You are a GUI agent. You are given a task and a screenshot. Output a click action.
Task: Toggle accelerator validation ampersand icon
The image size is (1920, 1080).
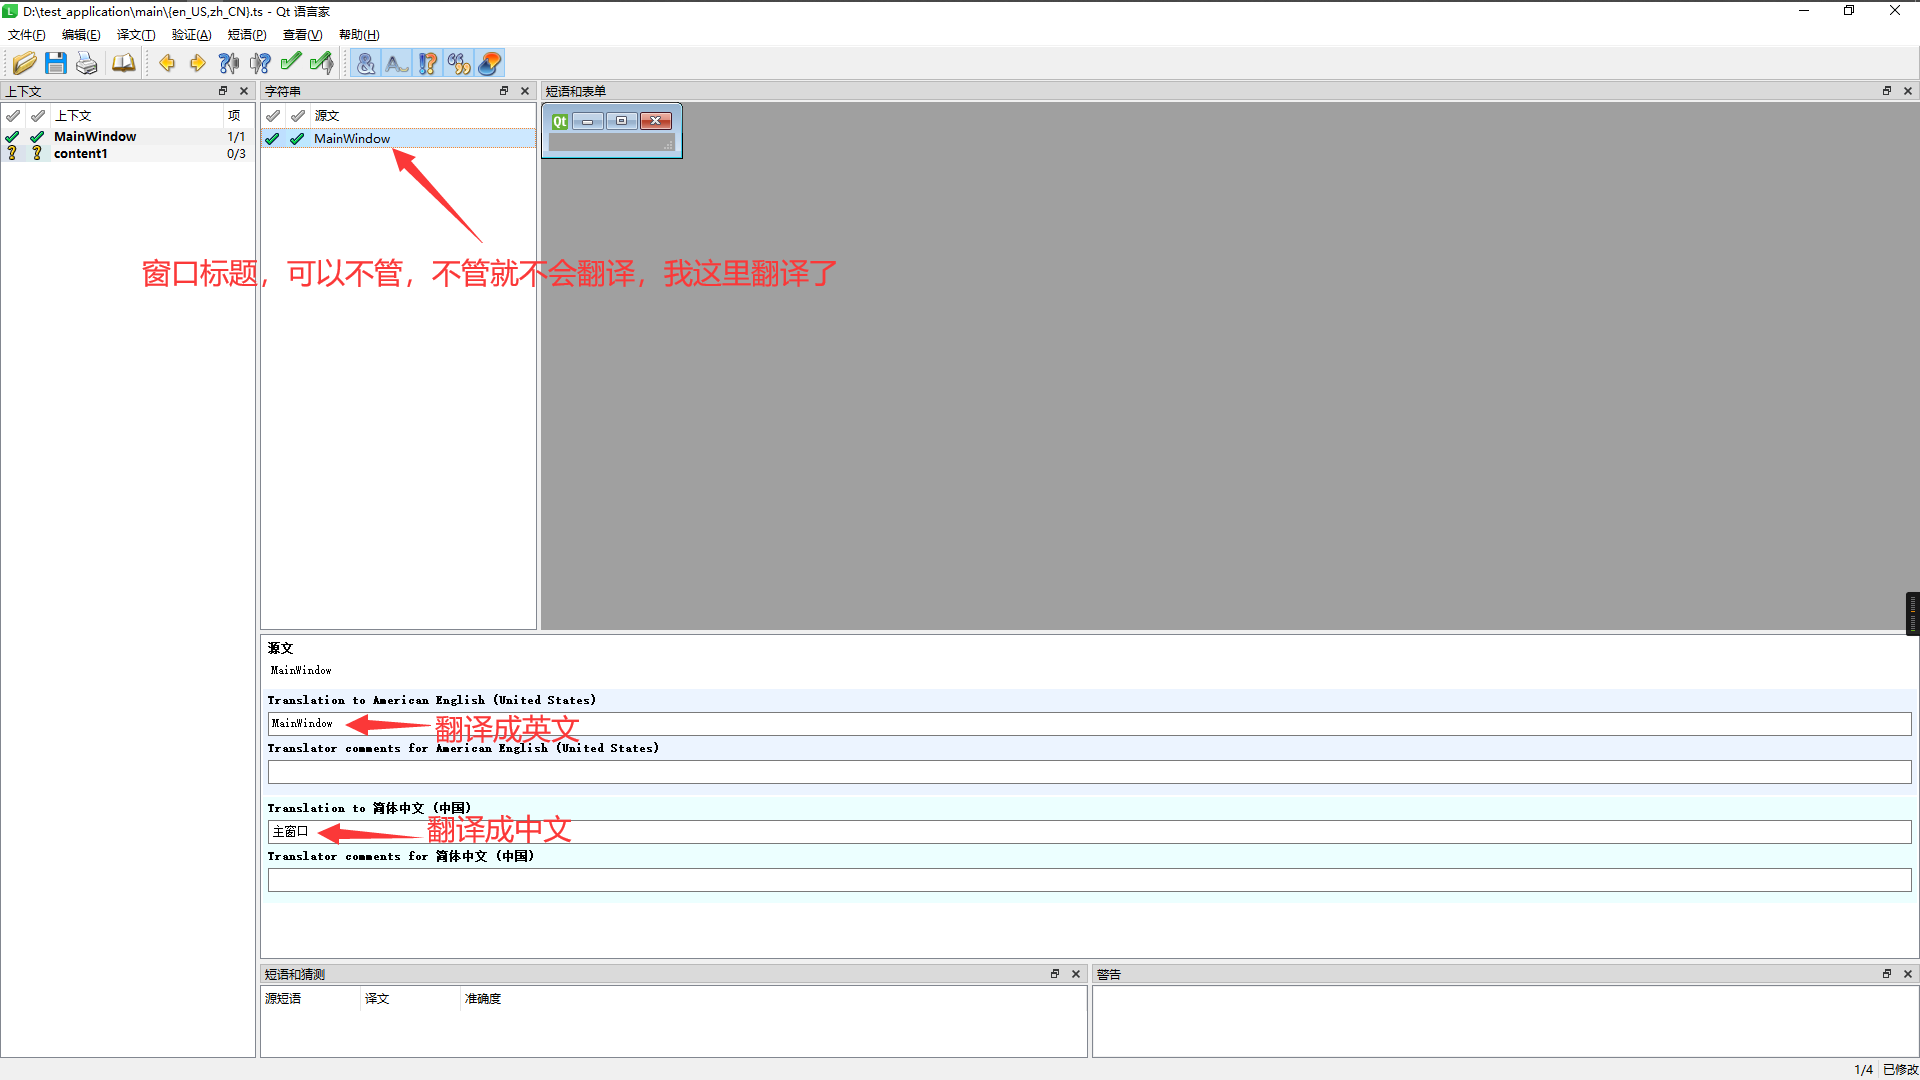pos(366,64)
